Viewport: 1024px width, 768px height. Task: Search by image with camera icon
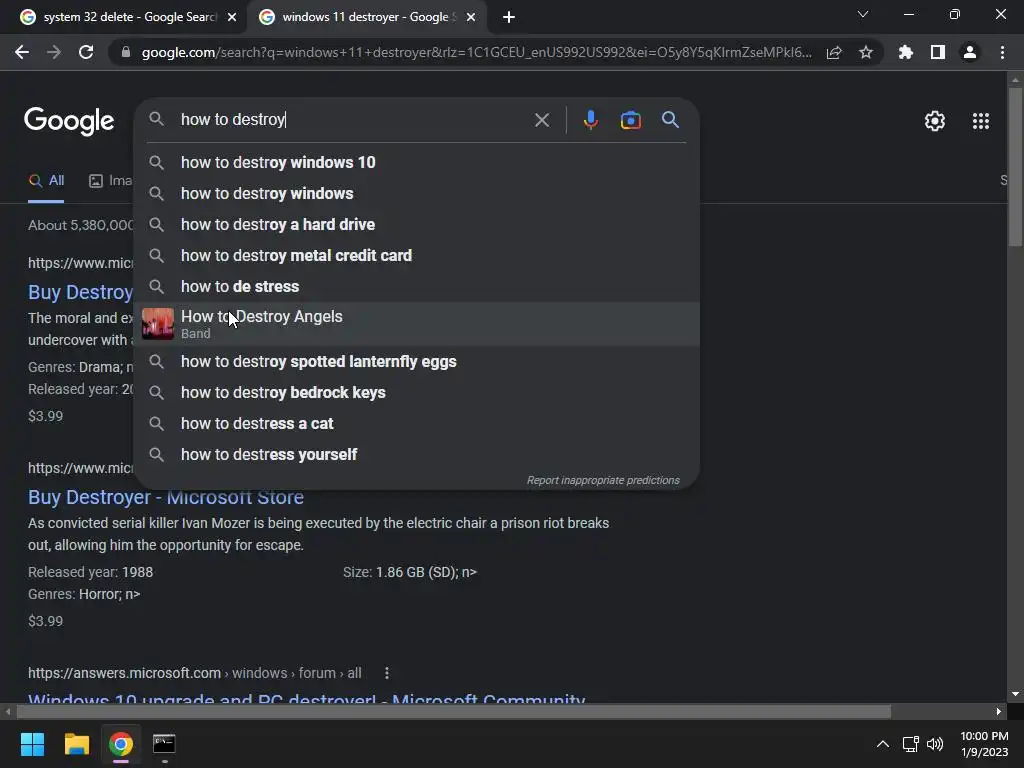pos(630,120)
